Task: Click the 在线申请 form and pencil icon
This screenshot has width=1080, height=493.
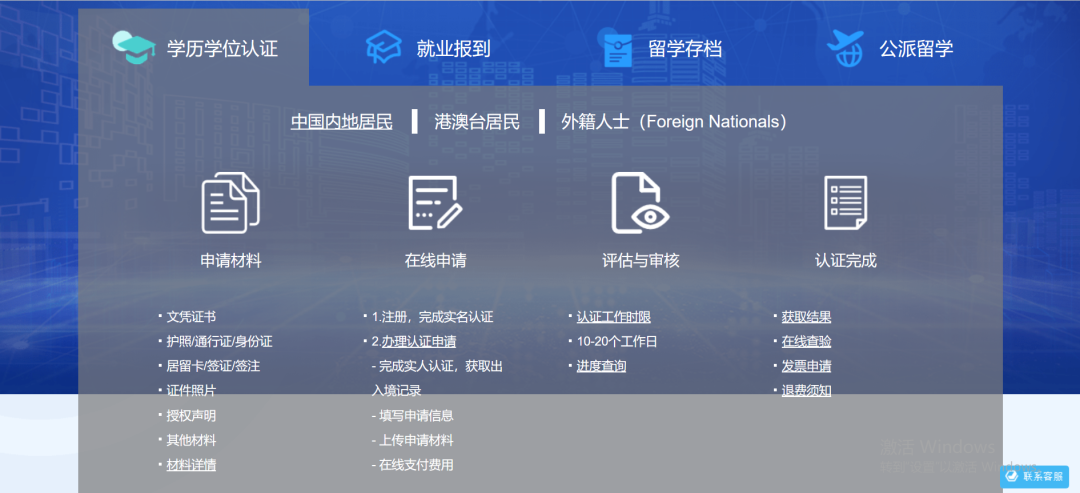Action: coord(435,203)
